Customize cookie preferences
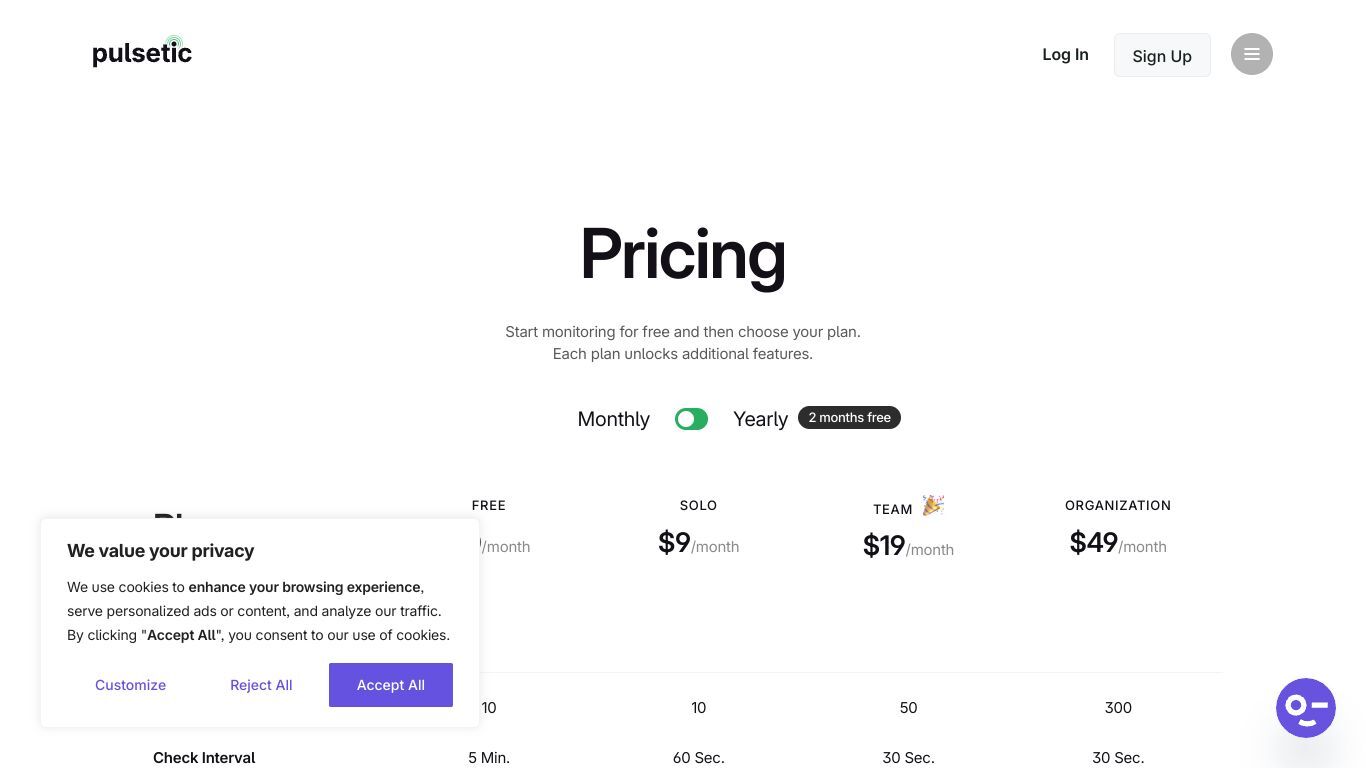 [130, 685]
